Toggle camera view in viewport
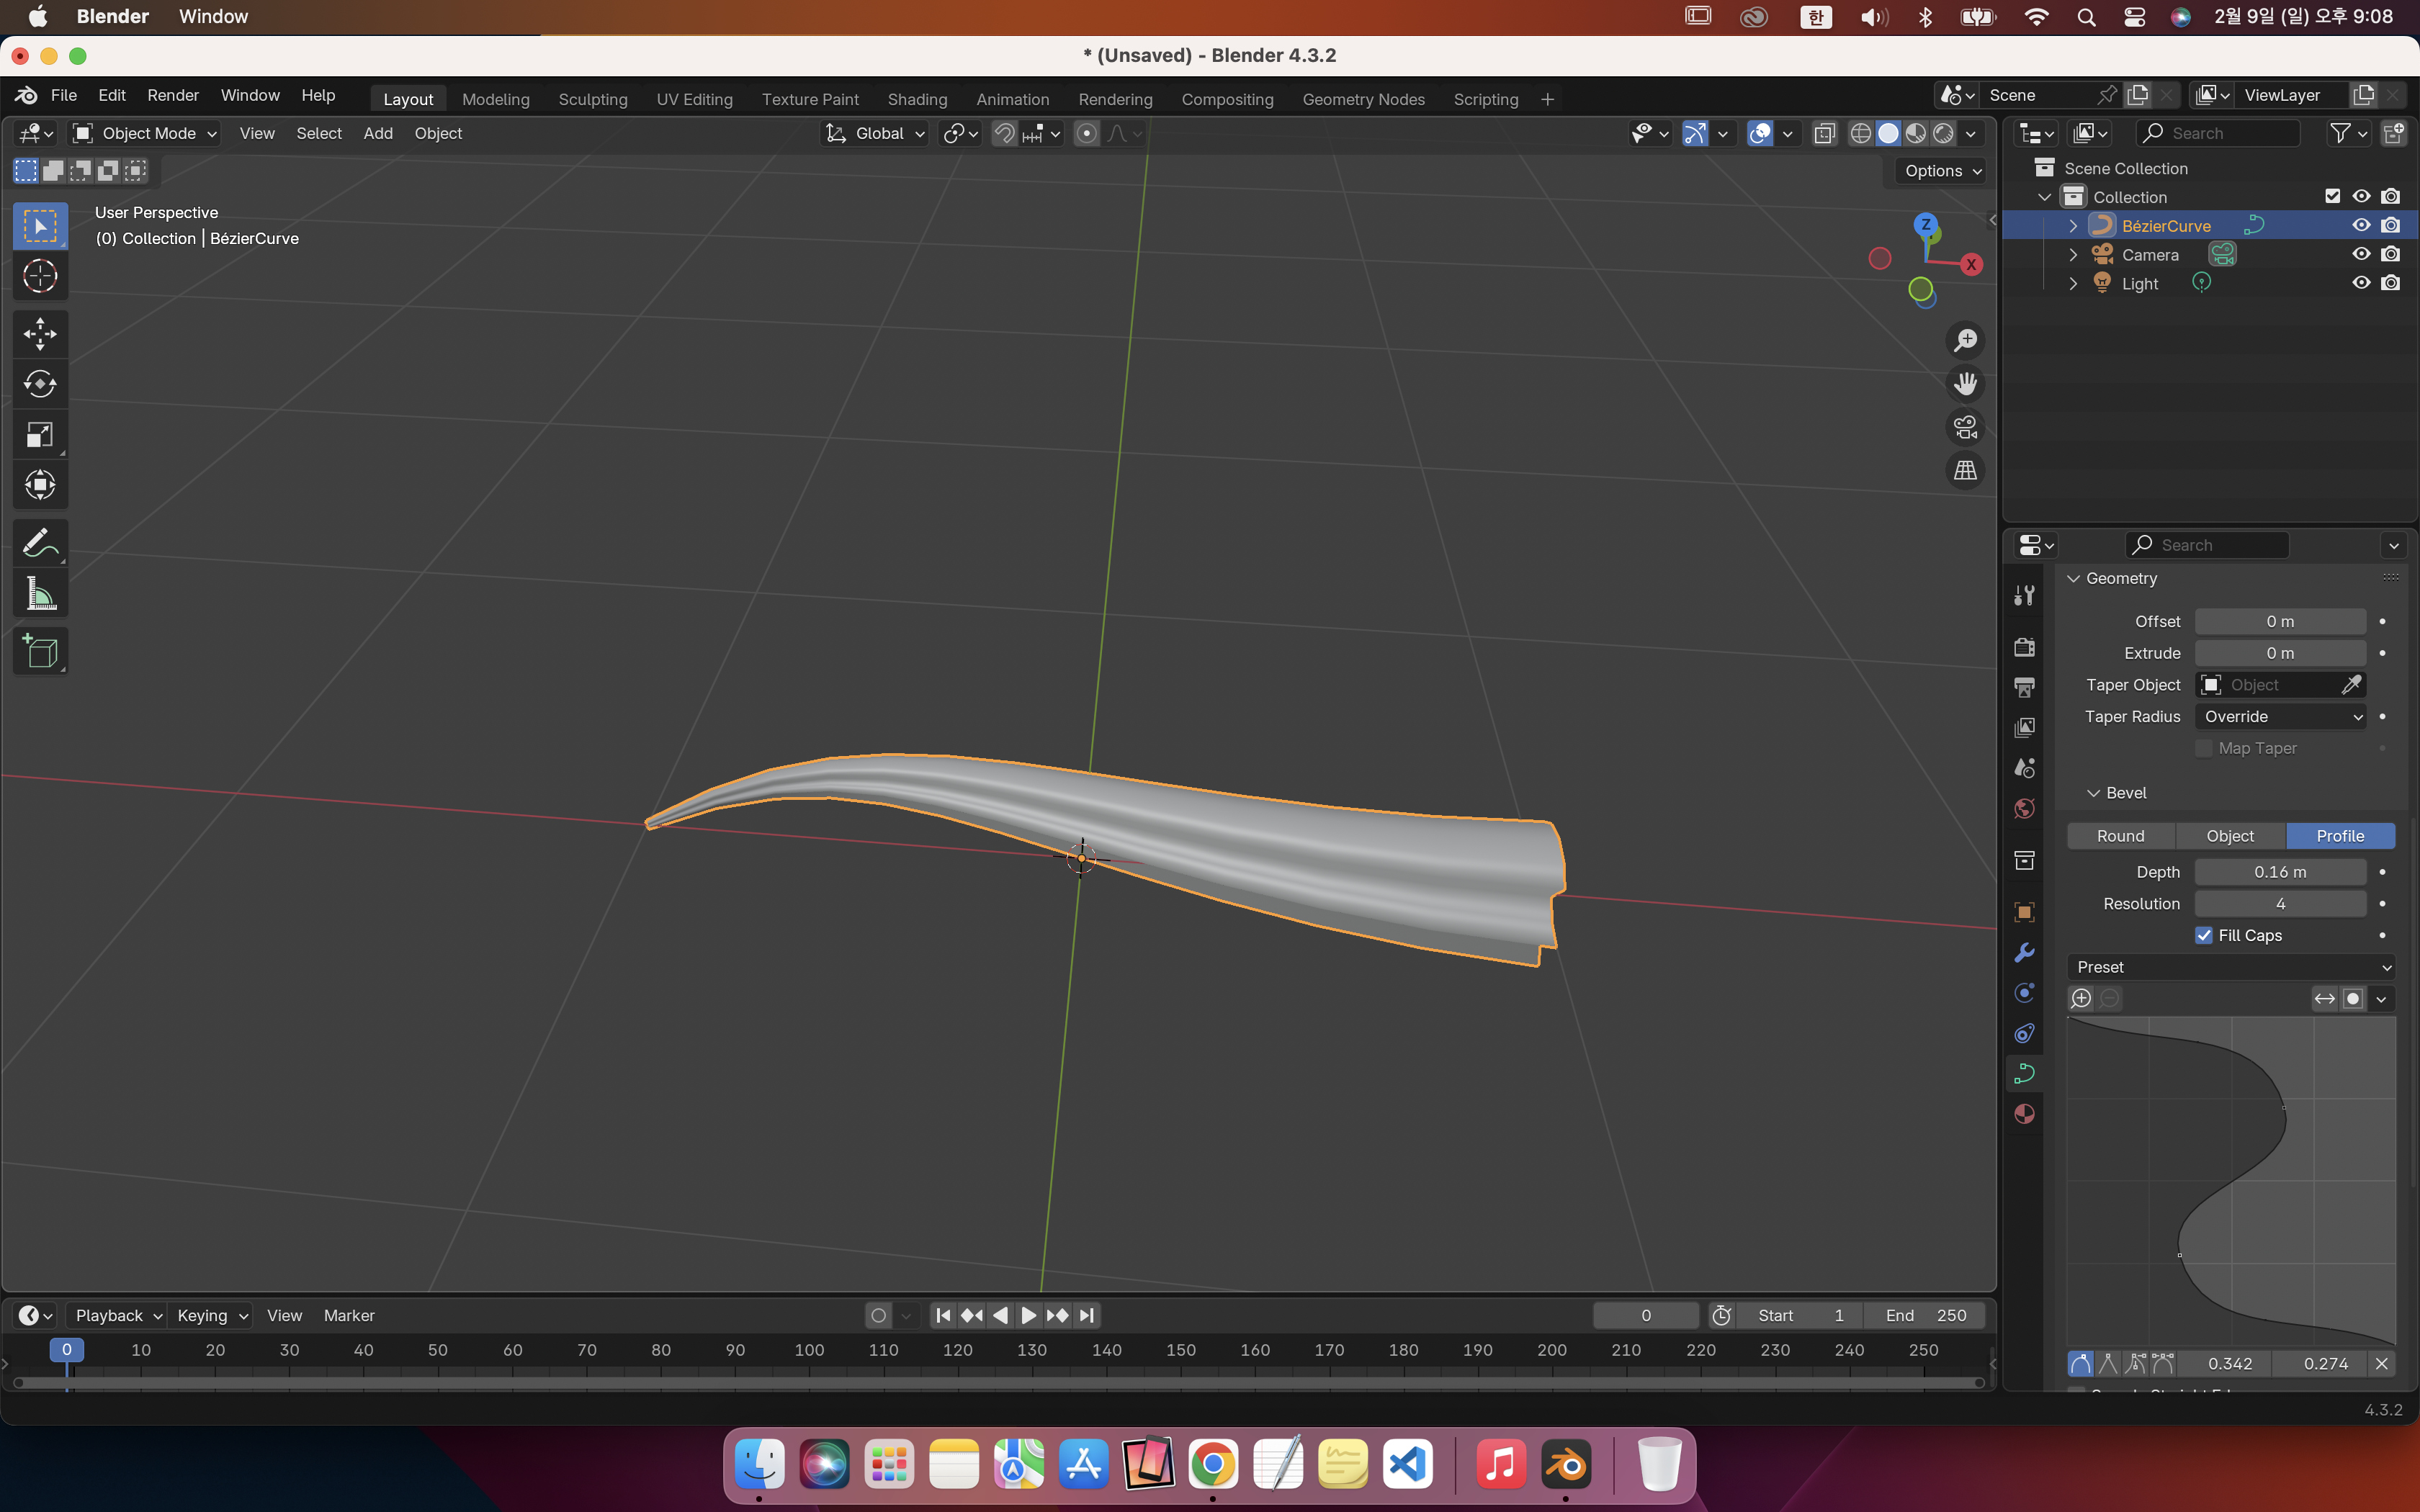This screenshot has width=2420, height=1512. [1965, 427]
